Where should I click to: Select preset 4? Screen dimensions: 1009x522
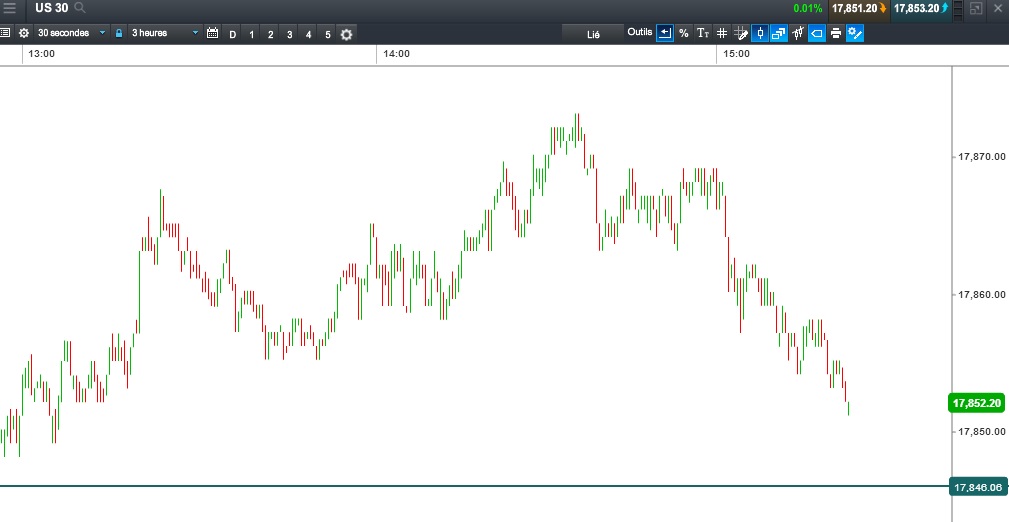click(x=308, y=35)
